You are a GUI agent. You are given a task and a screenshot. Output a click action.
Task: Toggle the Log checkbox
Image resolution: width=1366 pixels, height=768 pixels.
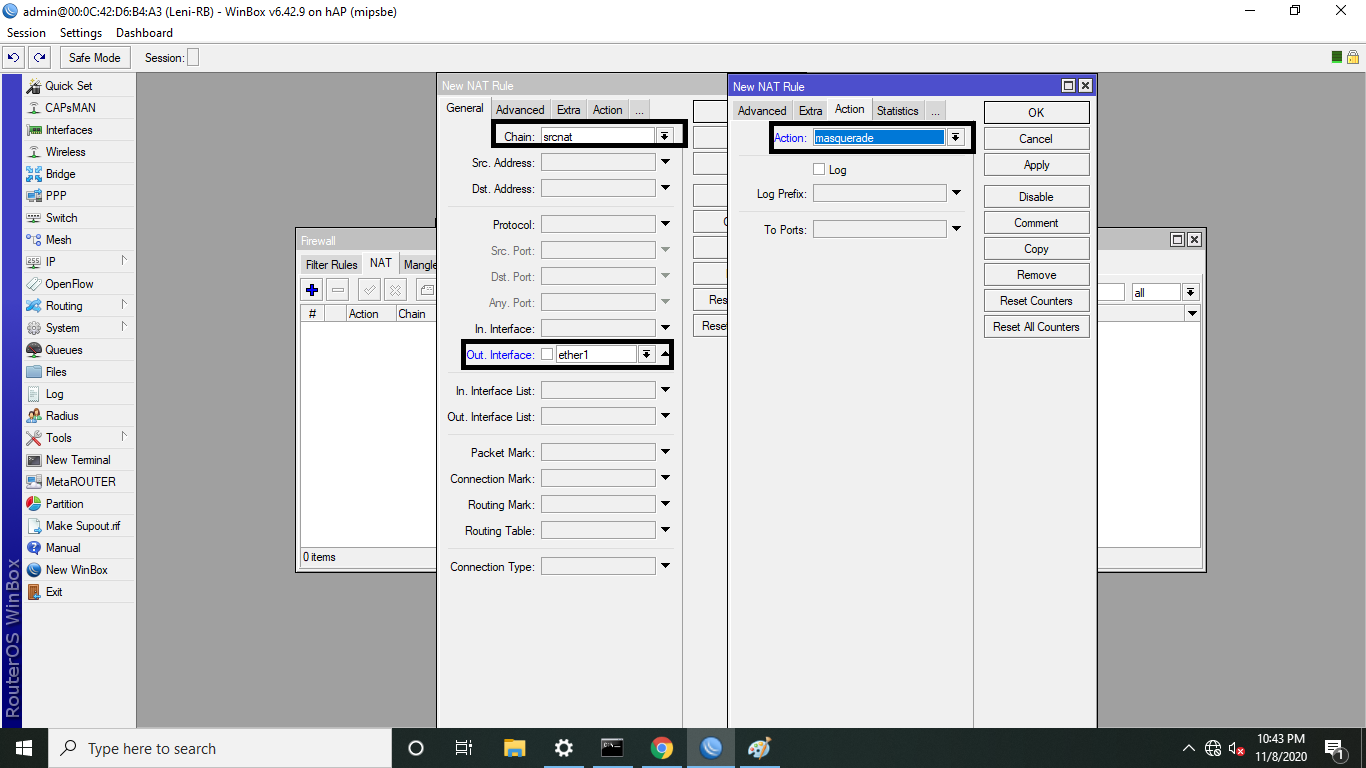click(x=819, y=170)
